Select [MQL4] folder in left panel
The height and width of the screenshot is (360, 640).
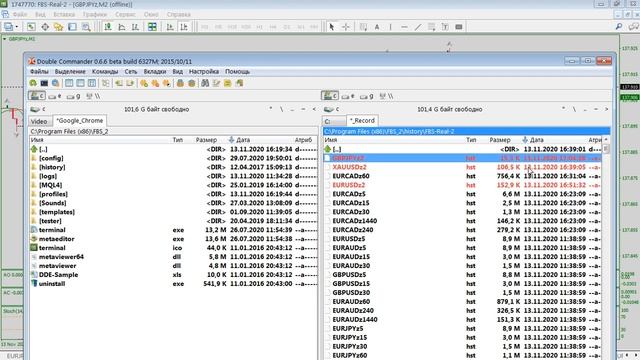point(173,185)
